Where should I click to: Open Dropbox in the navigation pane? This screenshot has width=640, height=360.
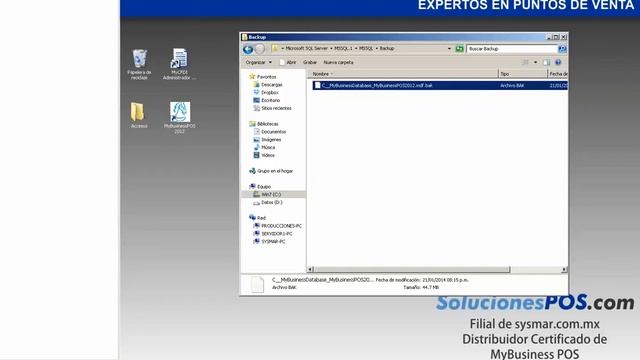pos(269,93)
